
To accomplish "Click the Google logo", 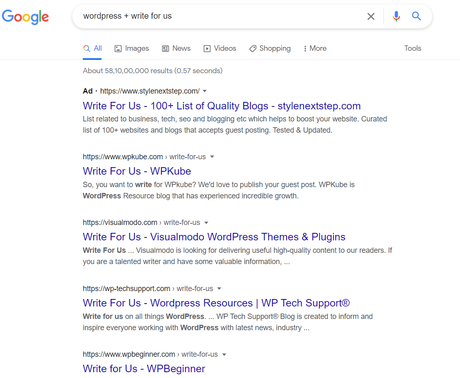I will tap(25, 17).
